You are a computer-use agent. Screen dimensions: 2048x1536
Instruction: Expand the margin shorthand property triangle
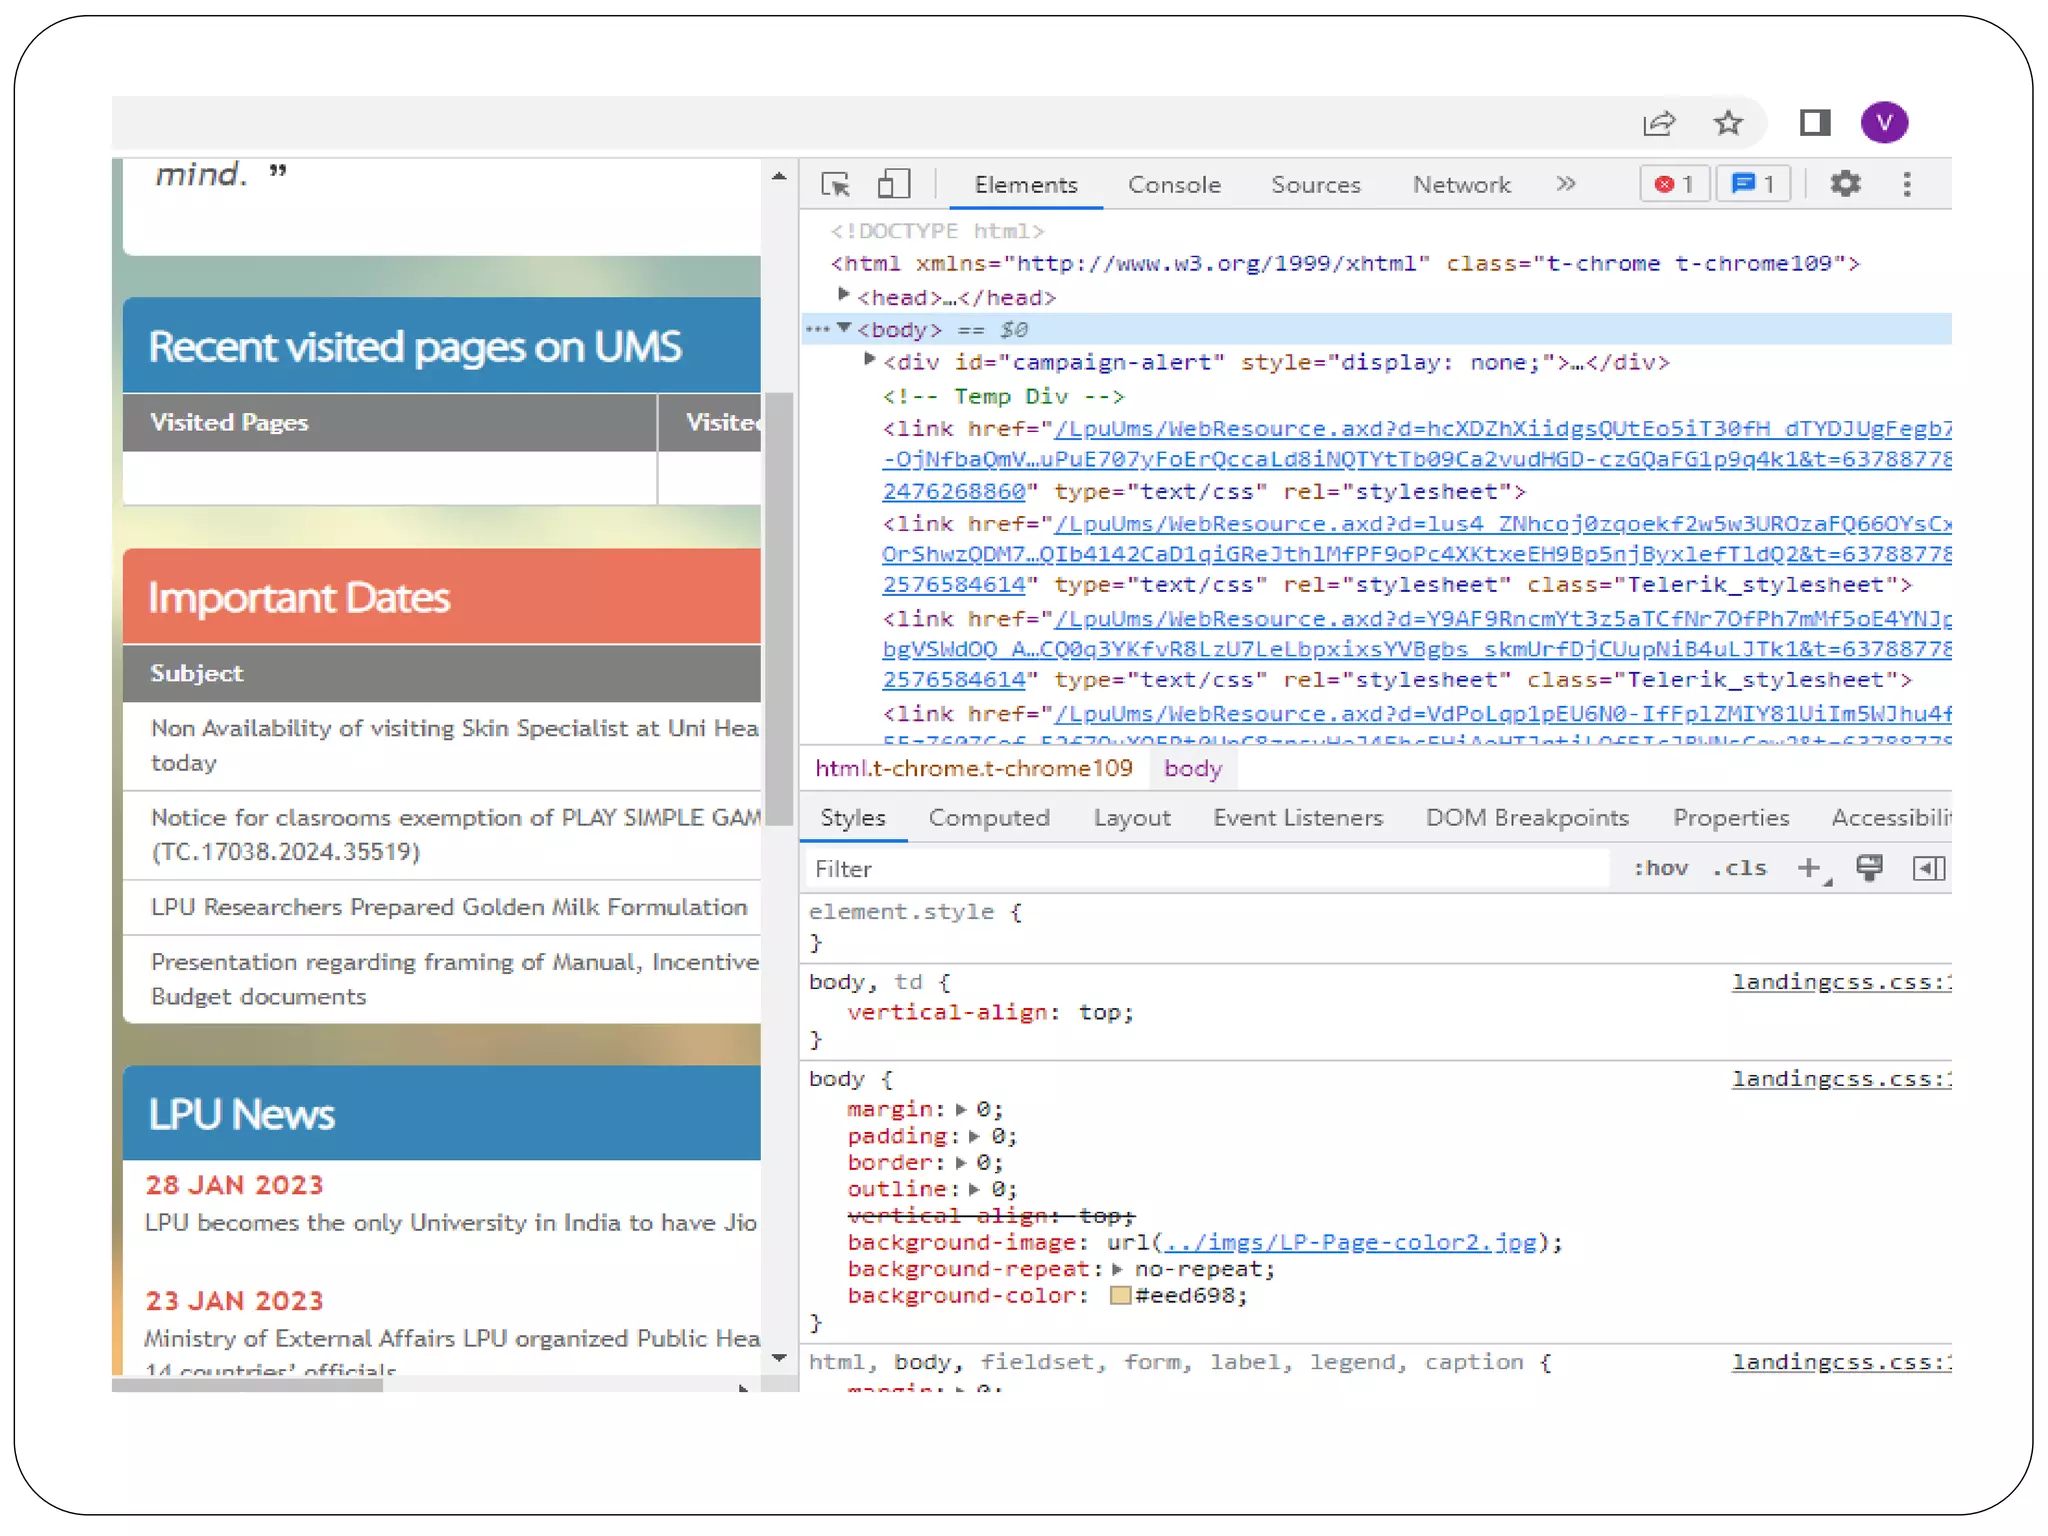coord(961,1109)
